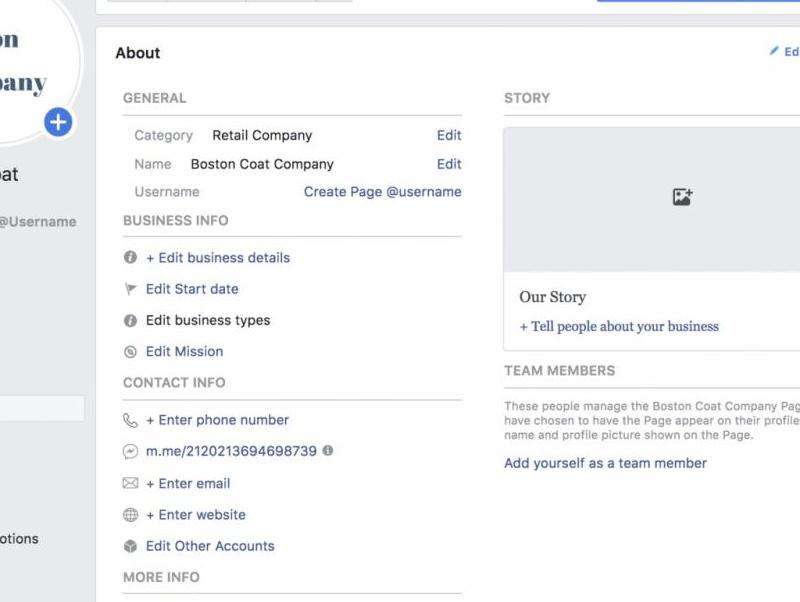Click the cube icon beside Edit Other Accounts
The height and width of the screenshot is (602, 800).
(x=130, y=546)
